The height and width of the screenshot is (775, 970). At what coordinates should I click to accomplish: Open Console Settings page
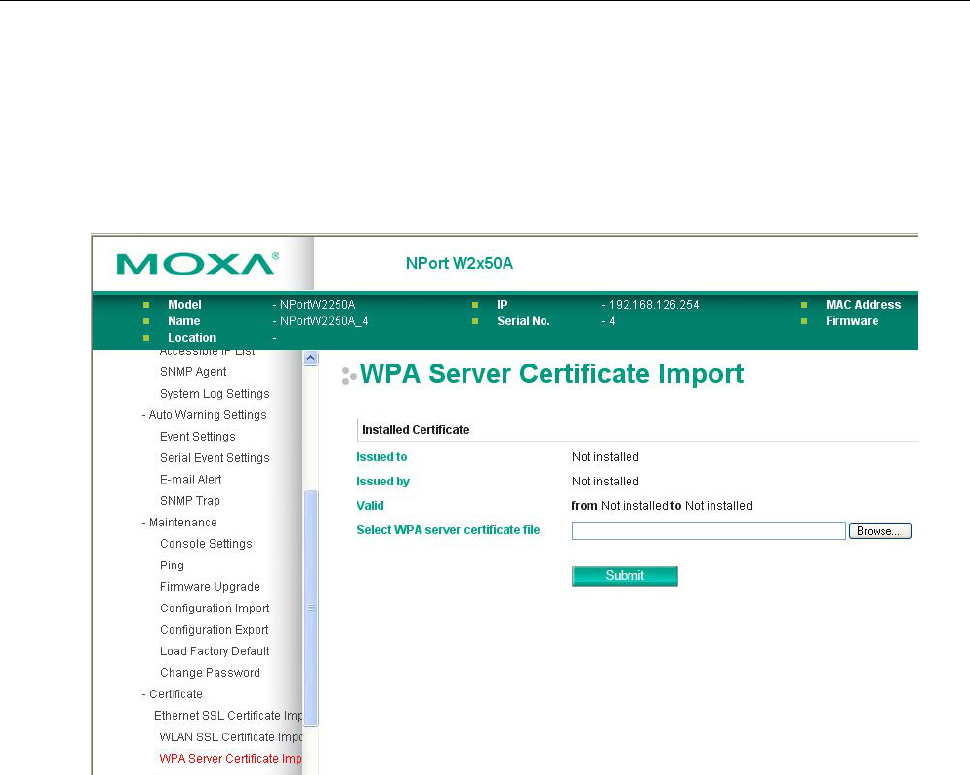(206, 544)
